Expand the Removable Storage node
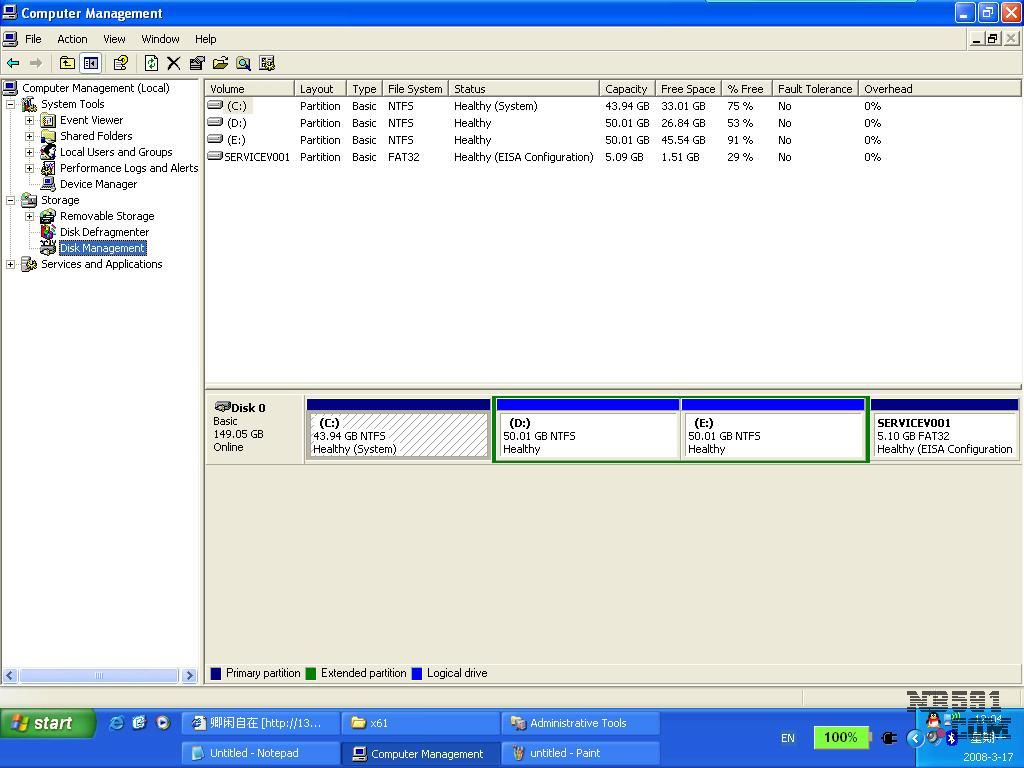This screenshot has height=768, width=1024. pos(30,216)
